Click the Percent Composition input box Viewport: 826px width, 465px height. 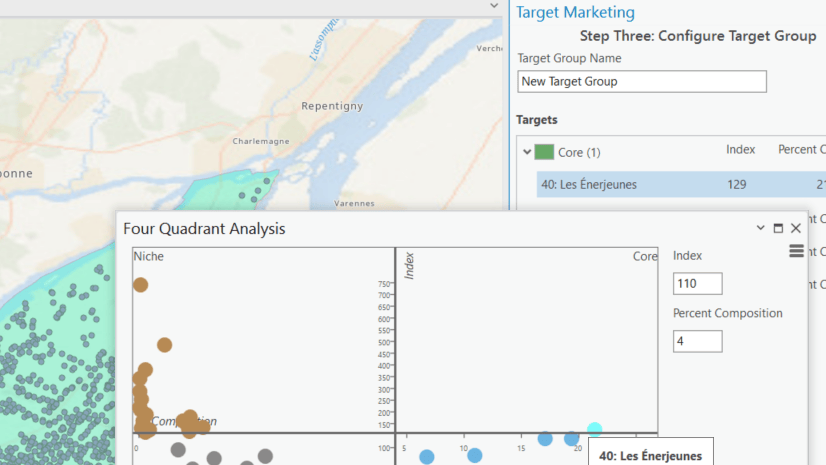[697, 341]
